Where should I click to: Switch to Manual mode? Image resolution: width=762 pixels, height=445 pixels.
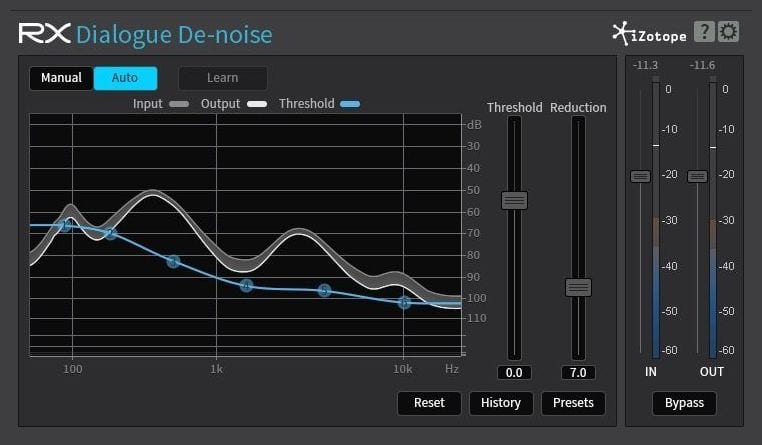[x=61, y=78]
